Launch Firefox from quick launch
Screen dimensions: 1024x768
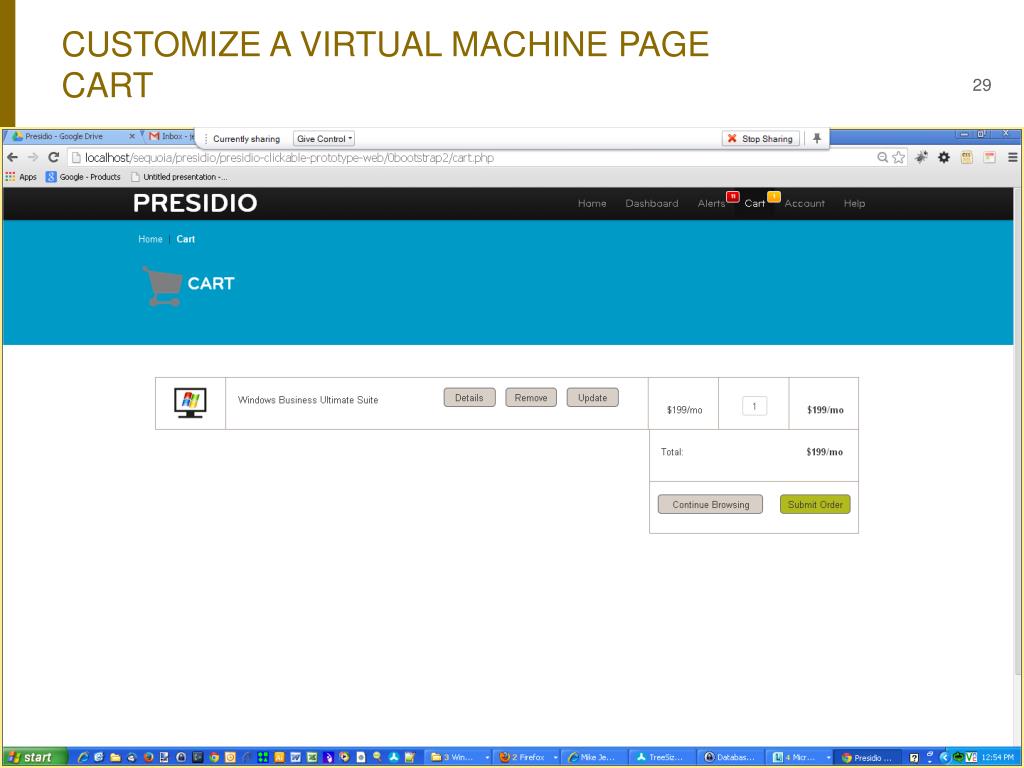point(148,758)
